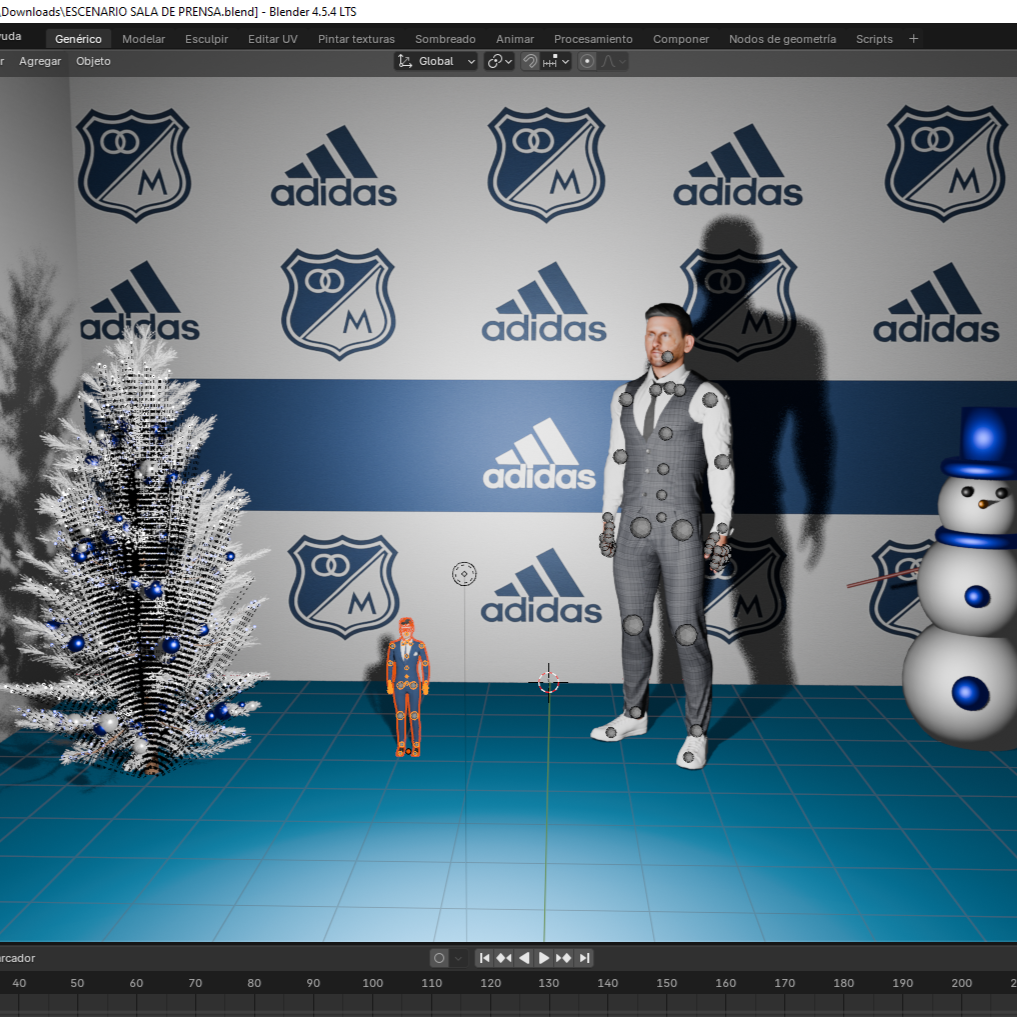Switch to the Nodos de geometría tab
The width and height of the screenshot is (1017, 1017).
tap(782, 39)
